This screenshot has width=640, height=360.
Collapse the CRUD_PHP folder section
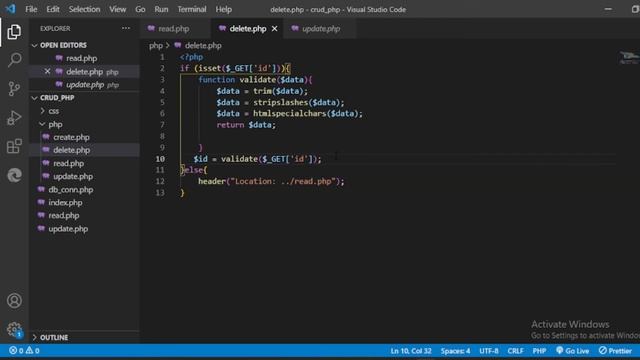[57, 98]
